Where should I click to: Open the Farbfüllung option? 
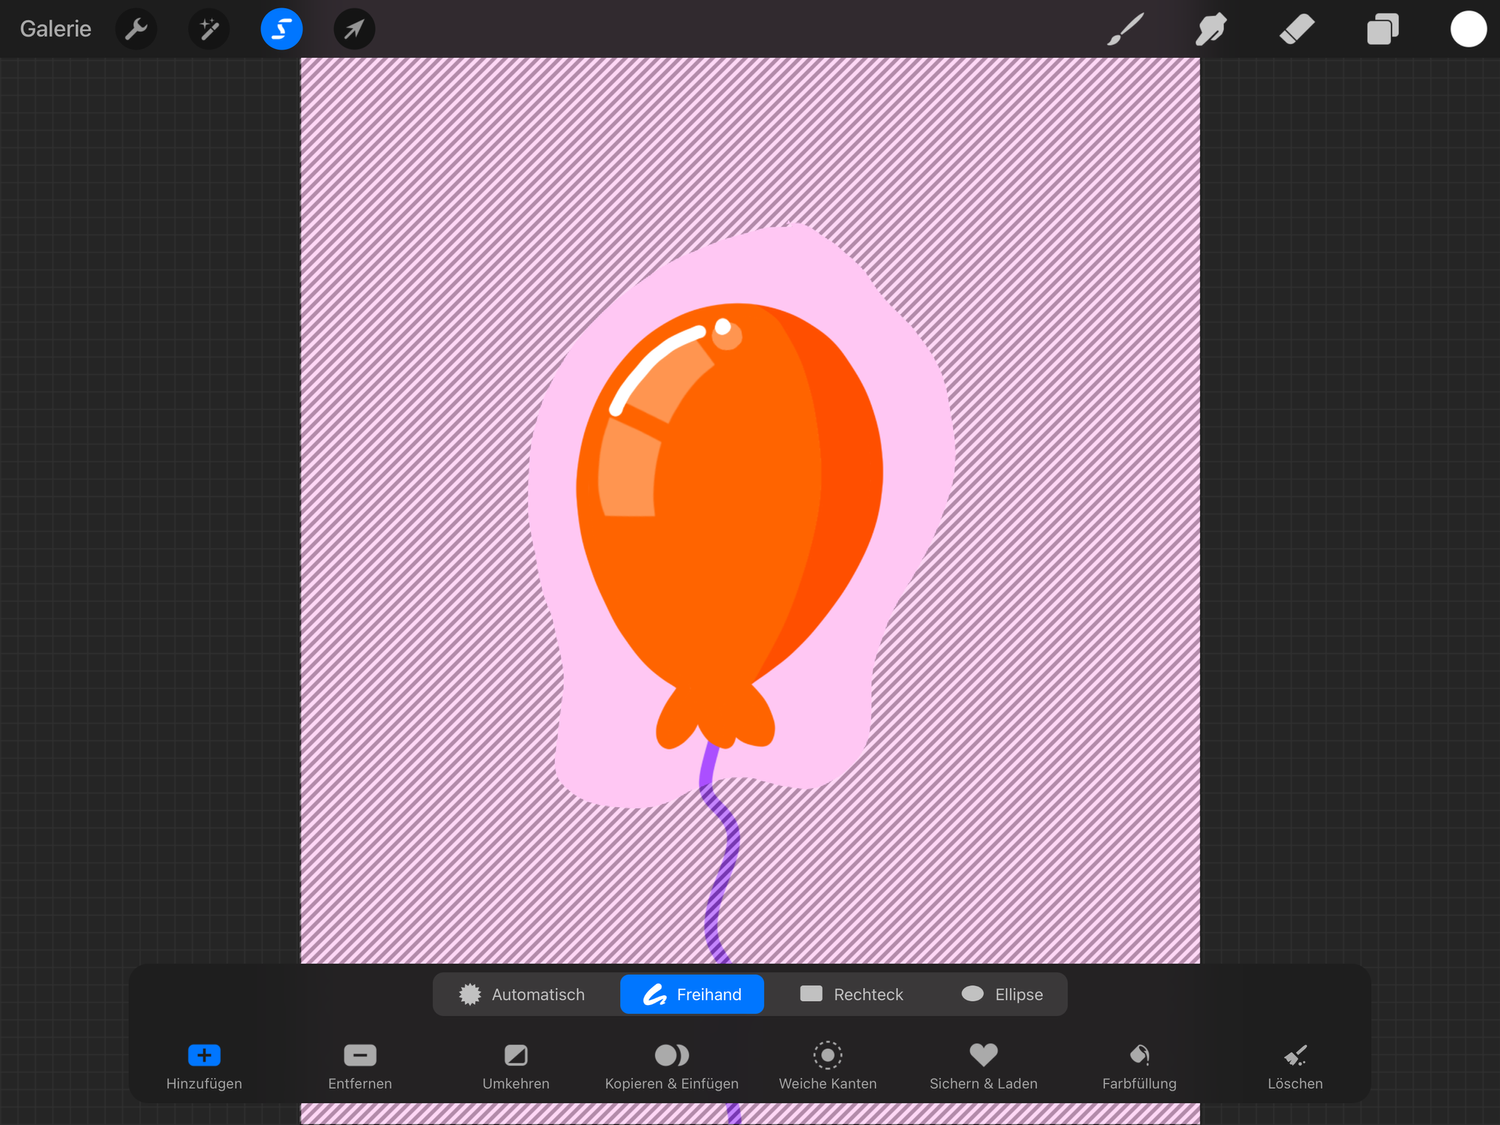(1138, 1064)
